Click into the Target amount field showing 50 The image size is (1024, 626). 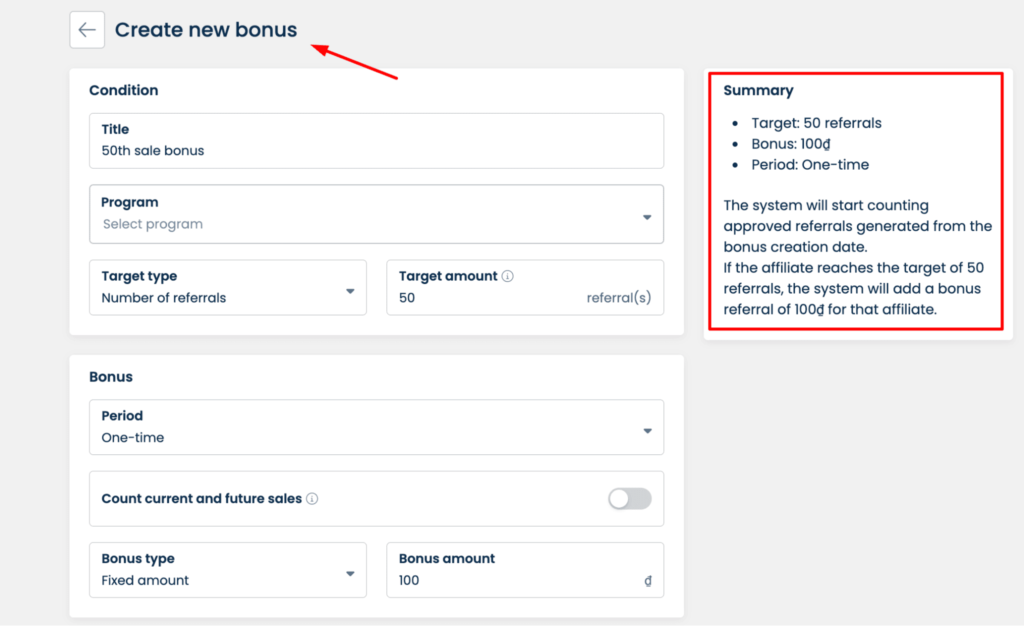point(480,298)
